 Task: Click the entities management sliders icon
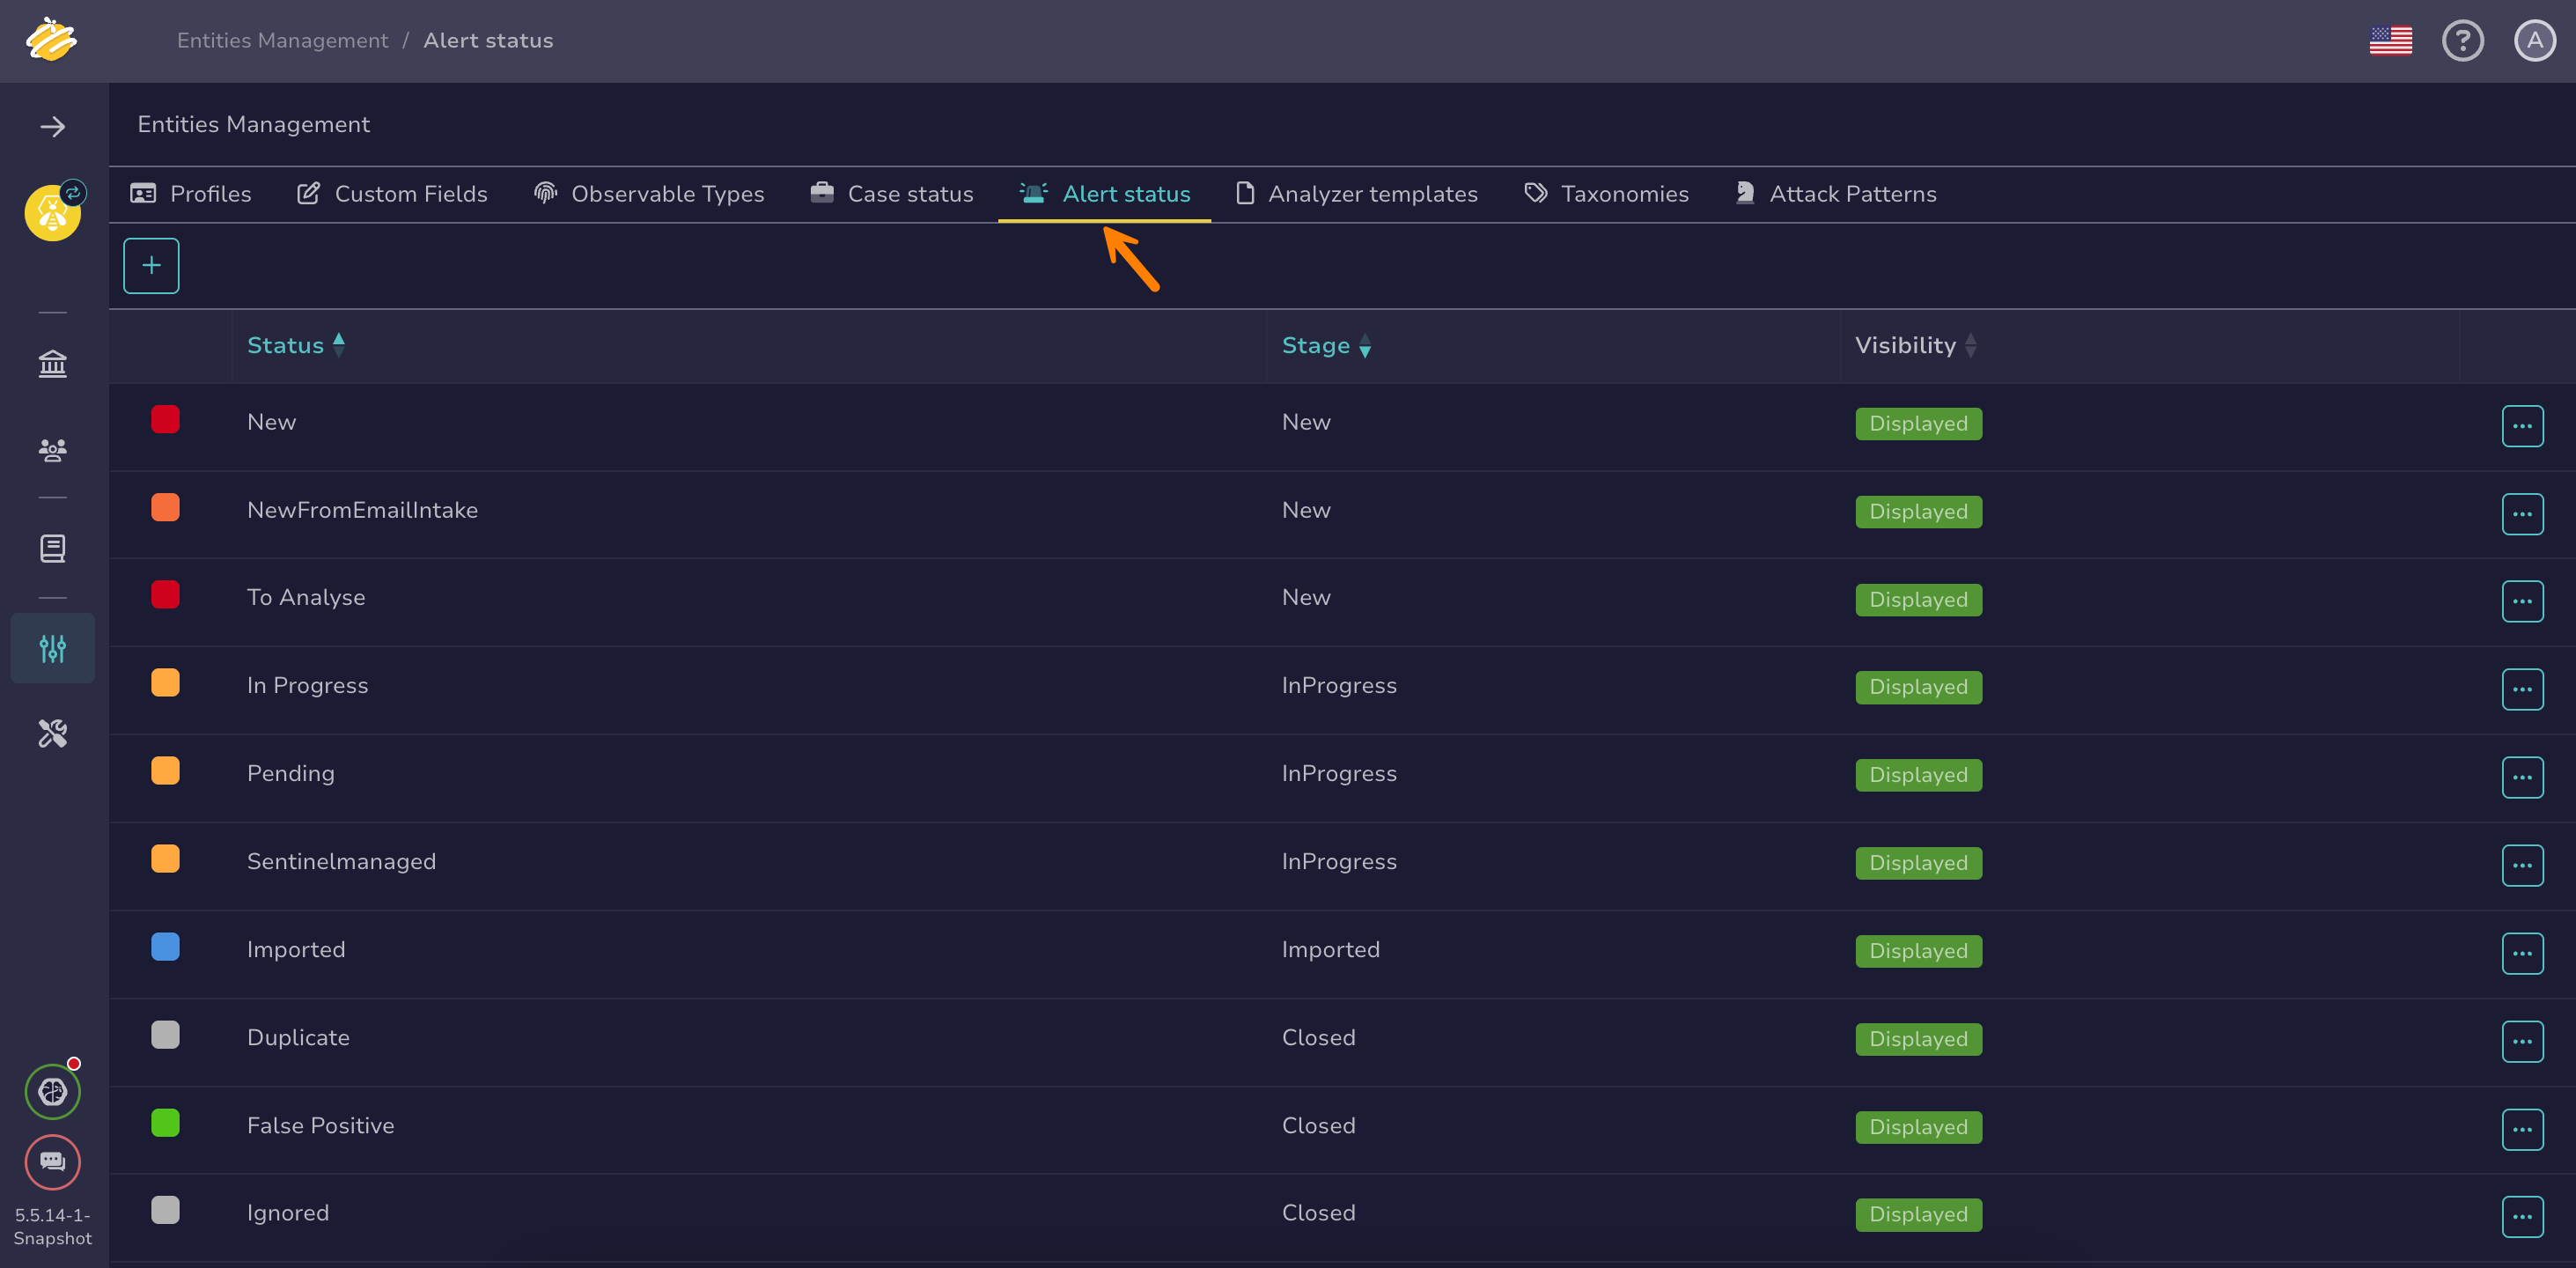[x=52, y=648]
